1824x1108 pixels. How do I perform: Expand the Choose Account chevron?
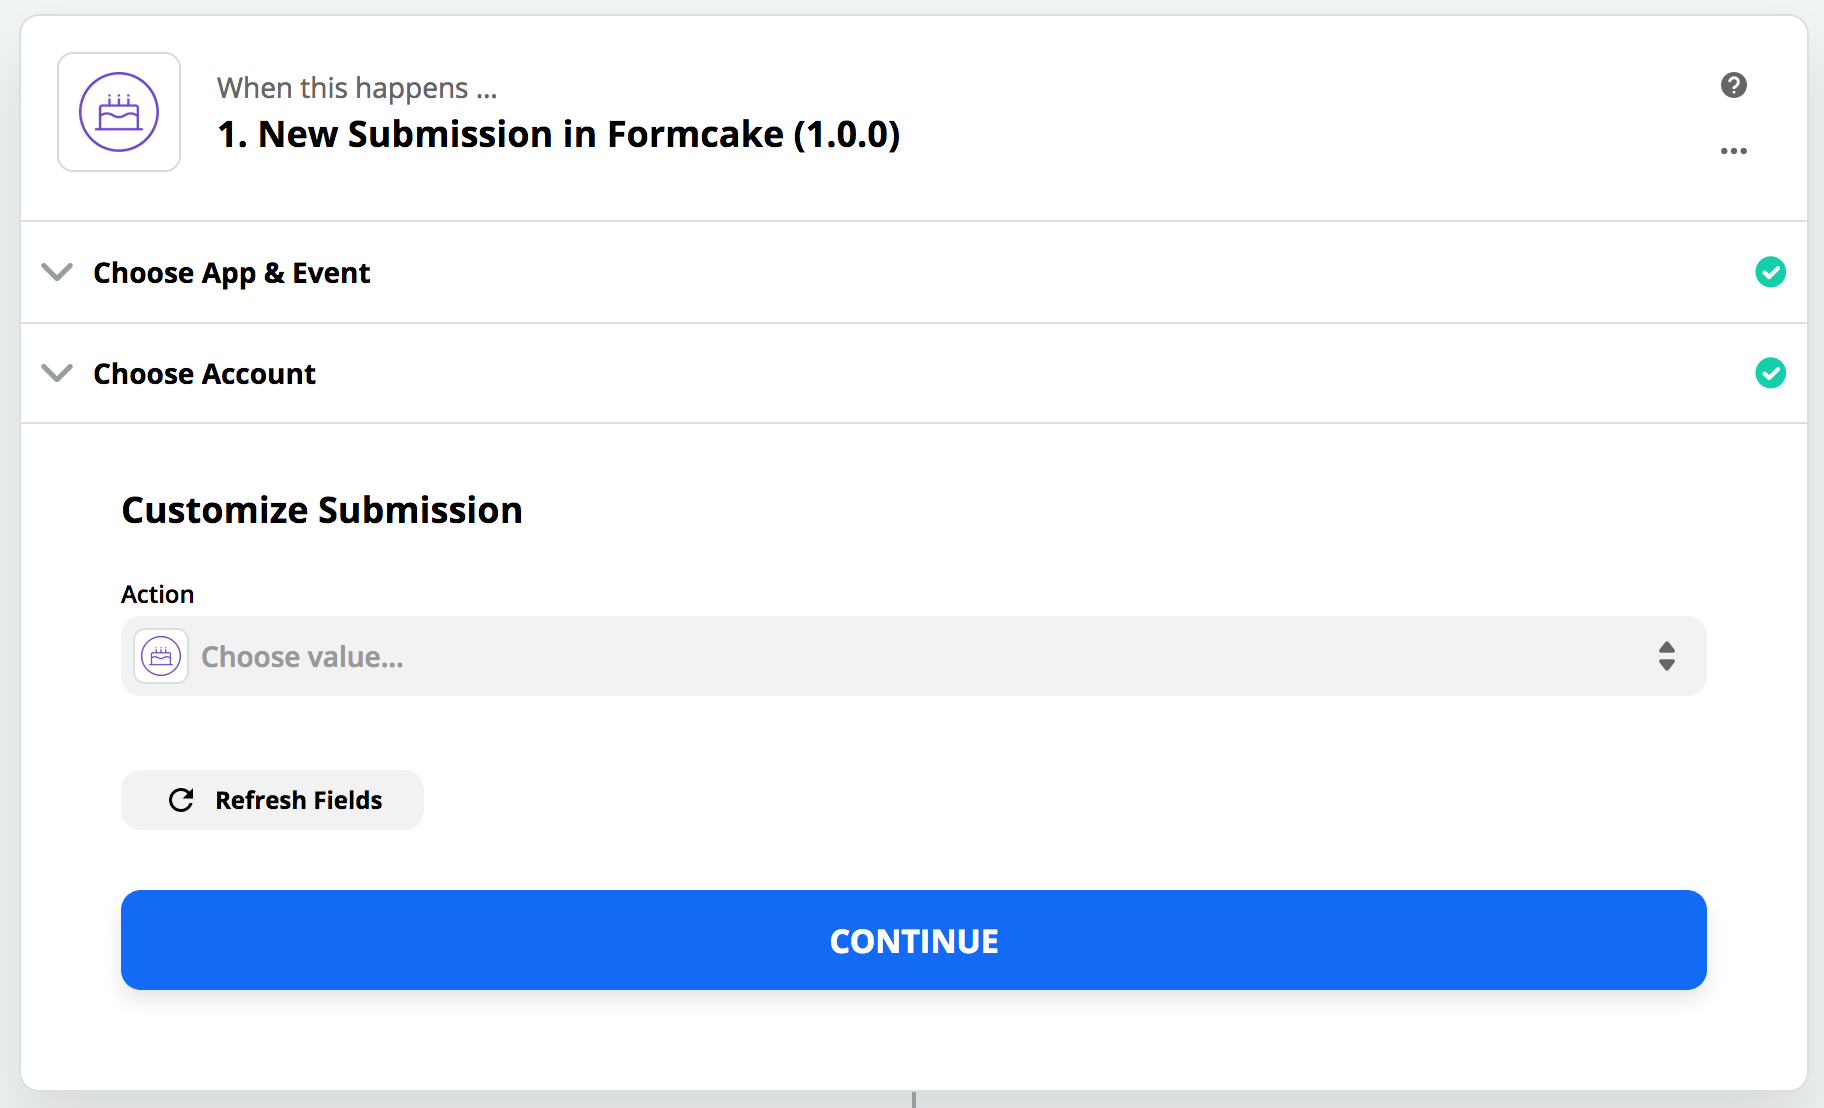(x=57, y=373)
